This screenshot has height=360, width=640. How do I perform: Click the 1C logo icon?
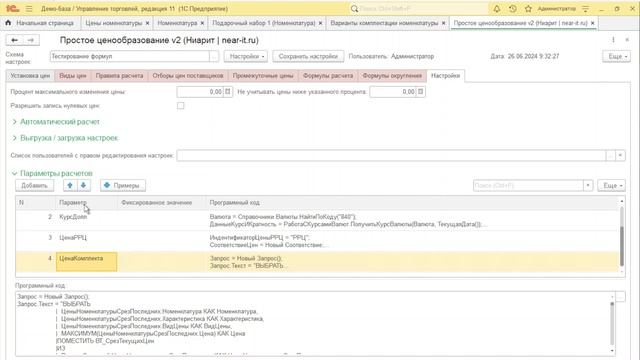tap(13, 9)
